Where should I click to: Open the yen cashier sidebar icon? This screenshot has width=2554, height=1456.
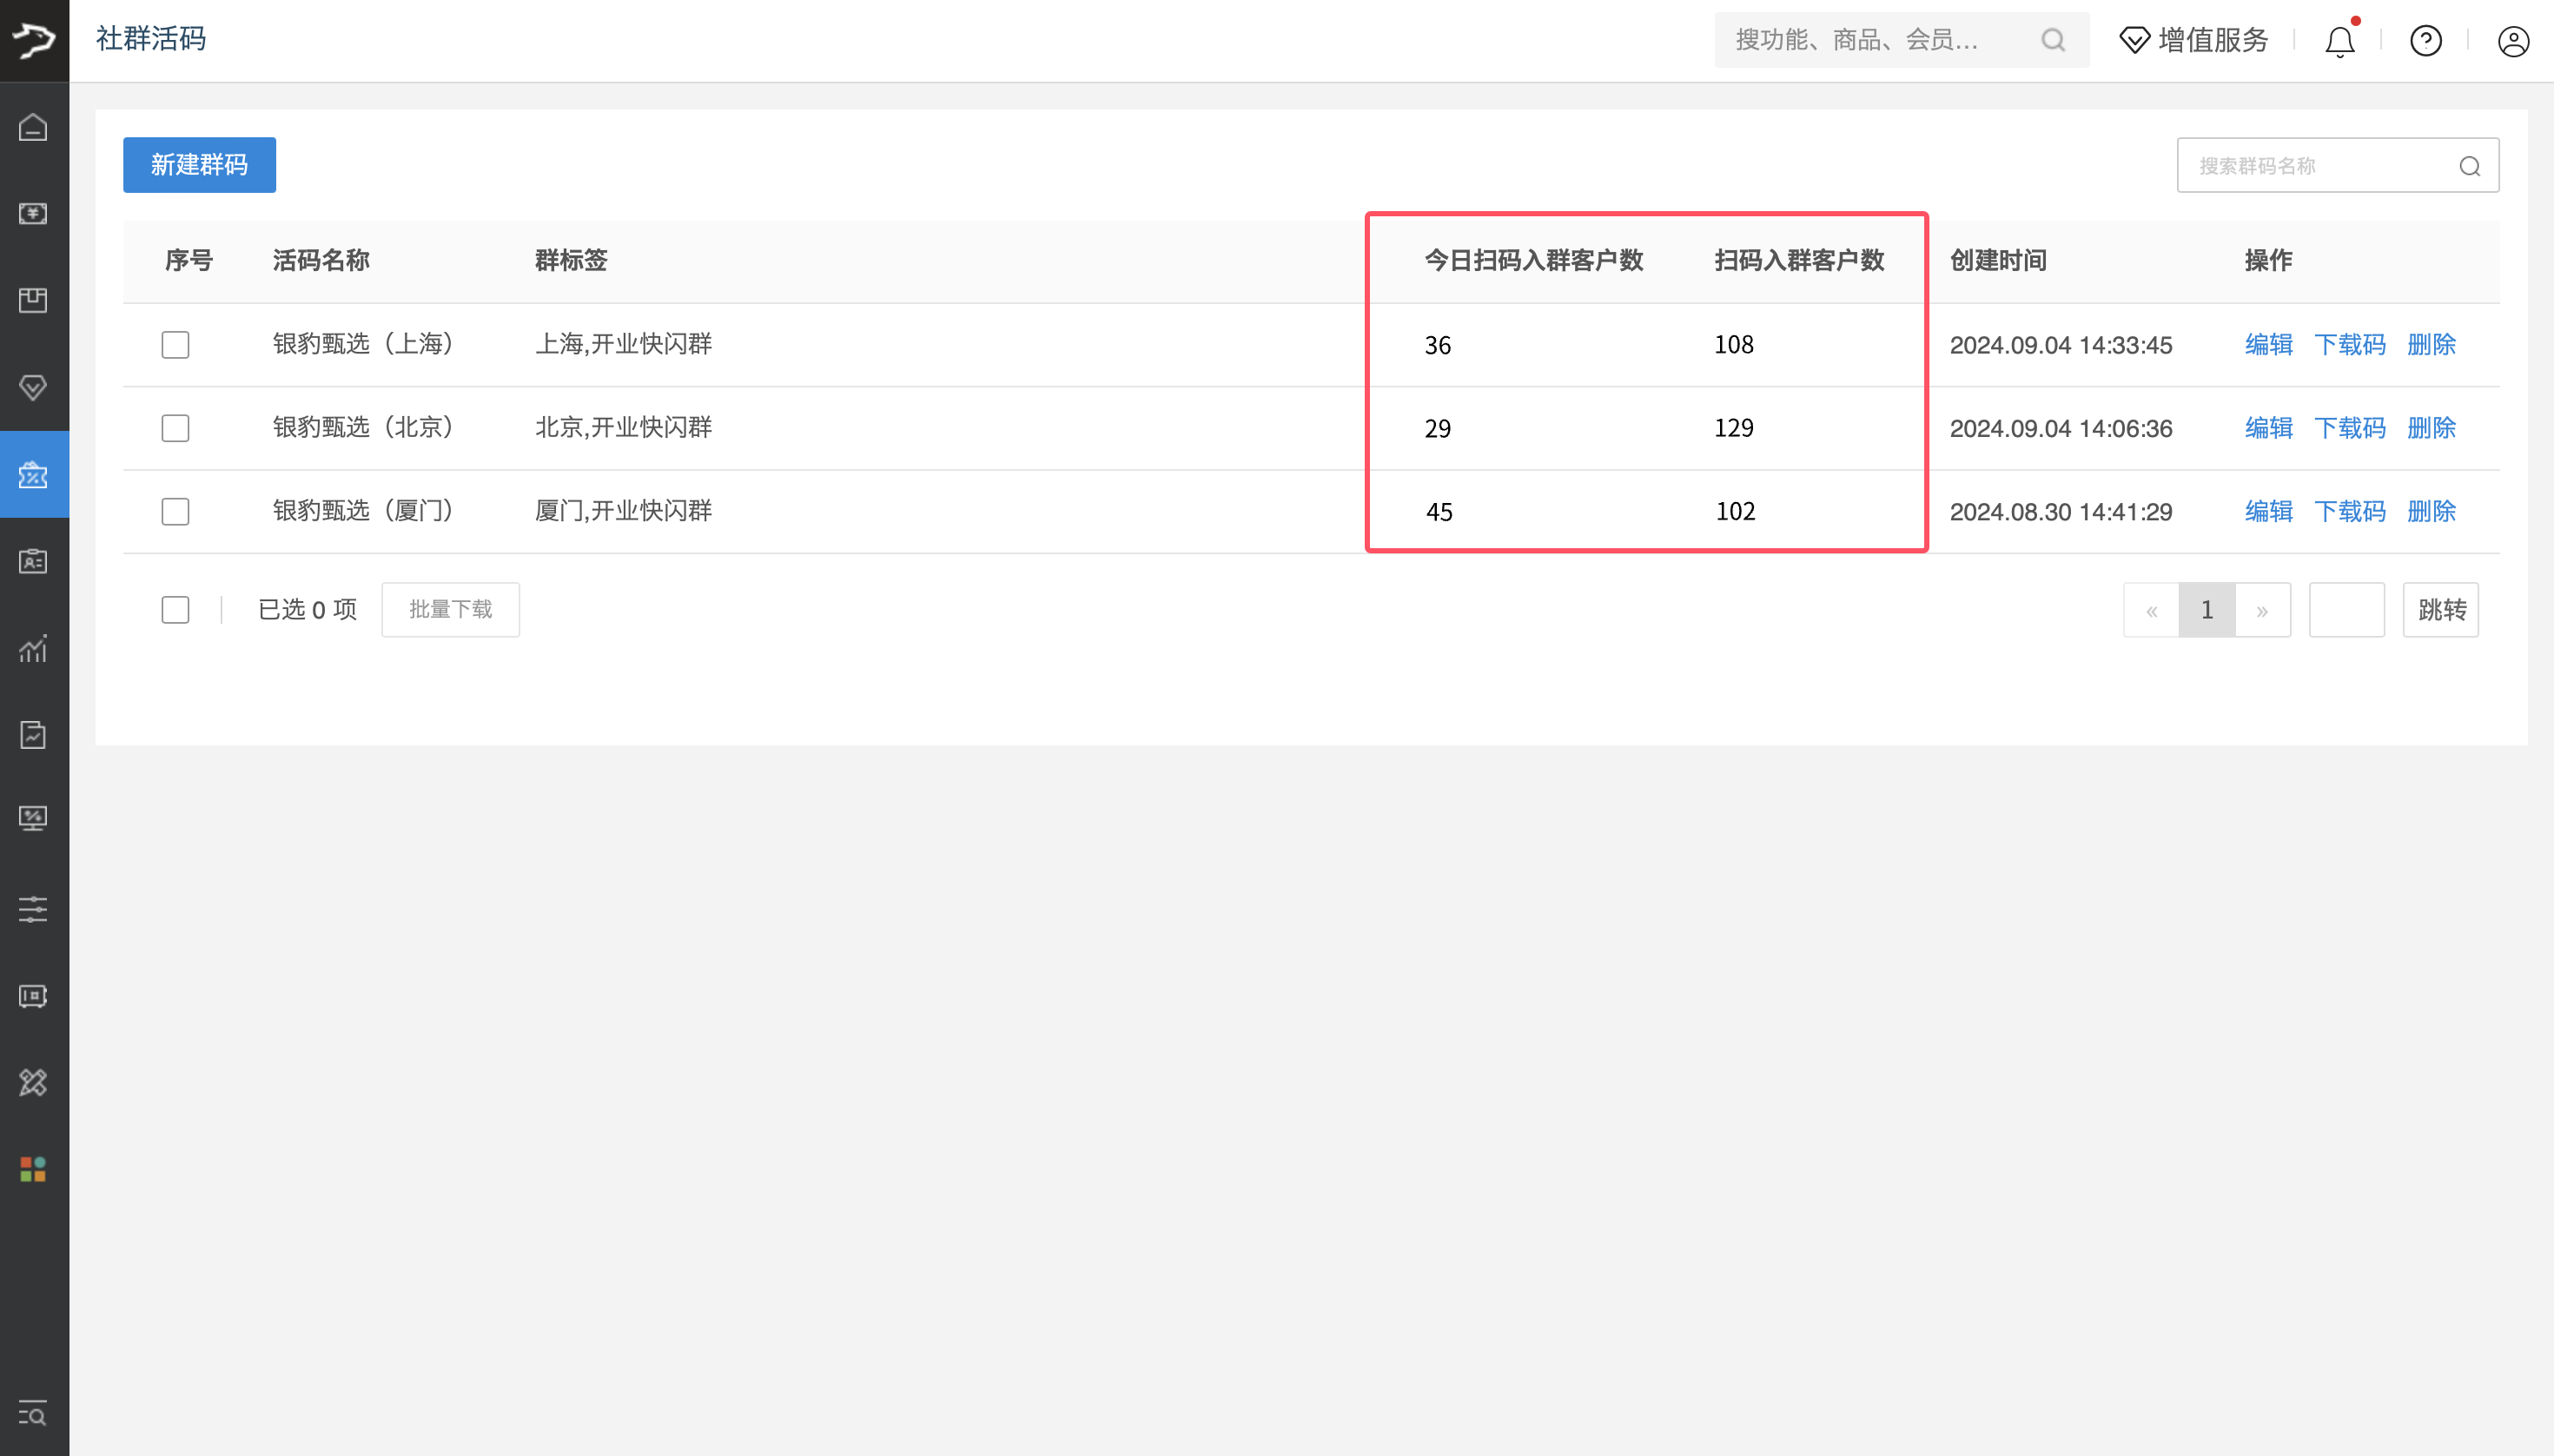[x=33, y=214]
